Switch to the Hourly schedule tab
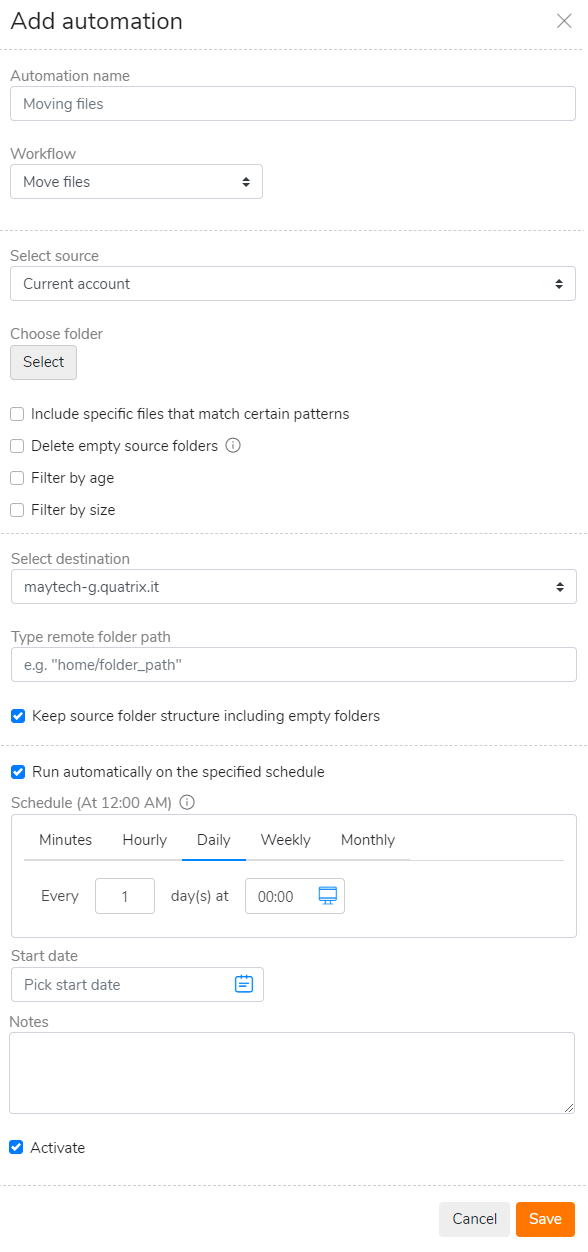Screen dimensions: 588x1252 [145, 840]
